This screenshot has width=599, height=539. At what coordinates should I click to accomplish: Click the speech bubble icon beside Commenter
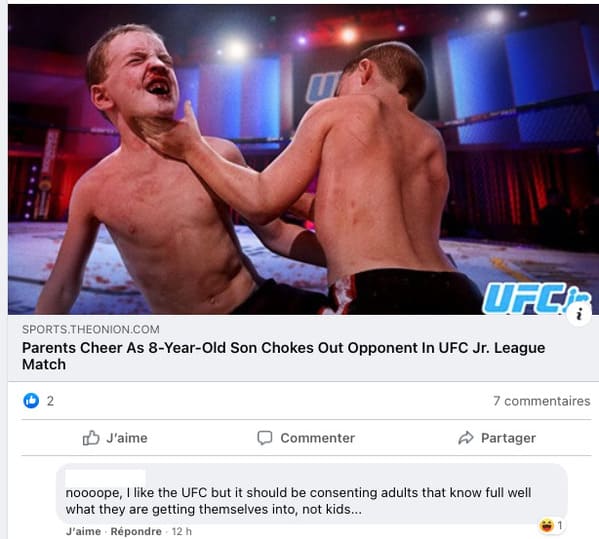pyautogui.click(x=265, y=438)
